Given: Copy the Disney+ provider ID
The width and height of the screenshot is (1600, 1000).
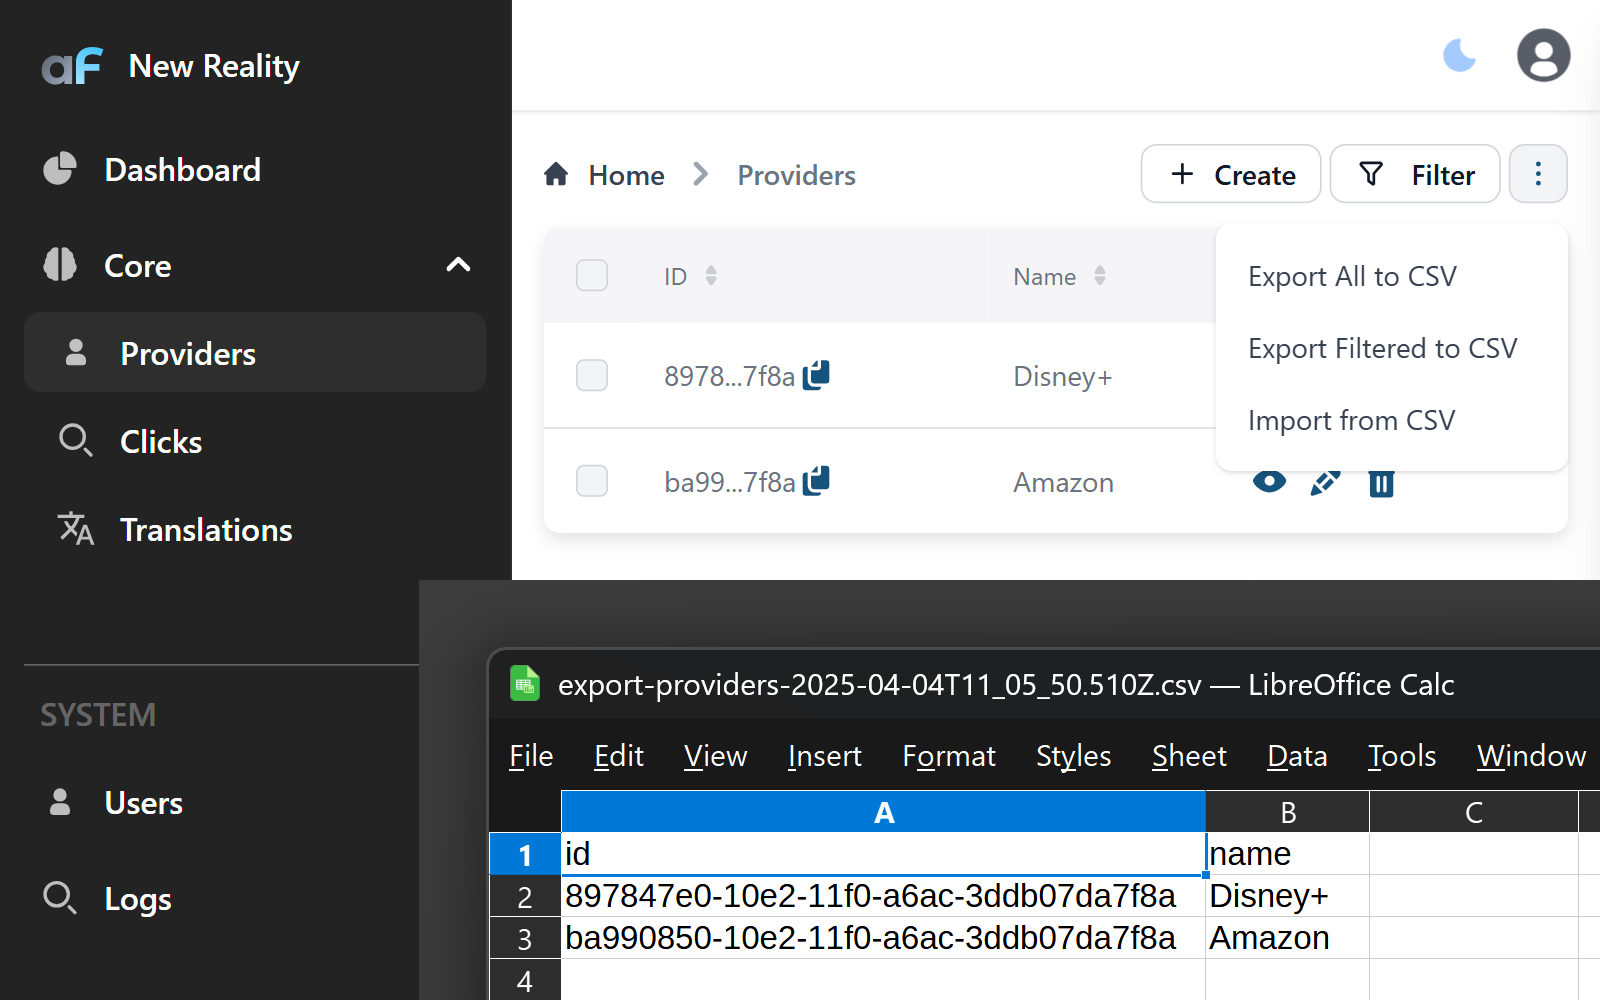Looking at the screenshot, I should [818, 374].
